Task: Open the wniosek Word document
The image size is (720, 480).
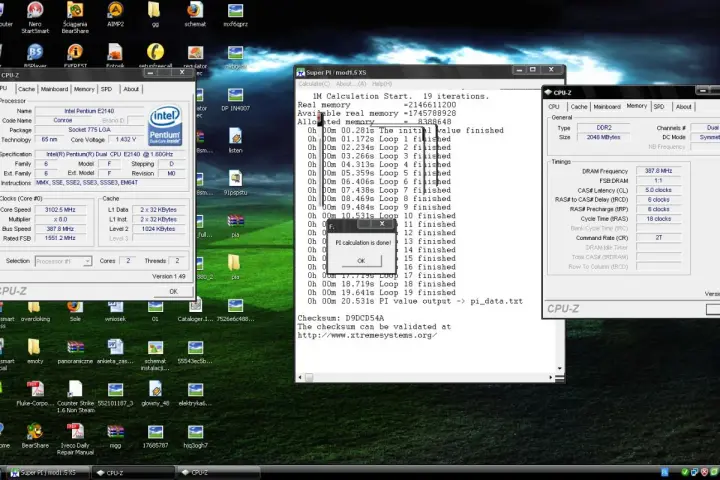Action: tap(115, 311)
